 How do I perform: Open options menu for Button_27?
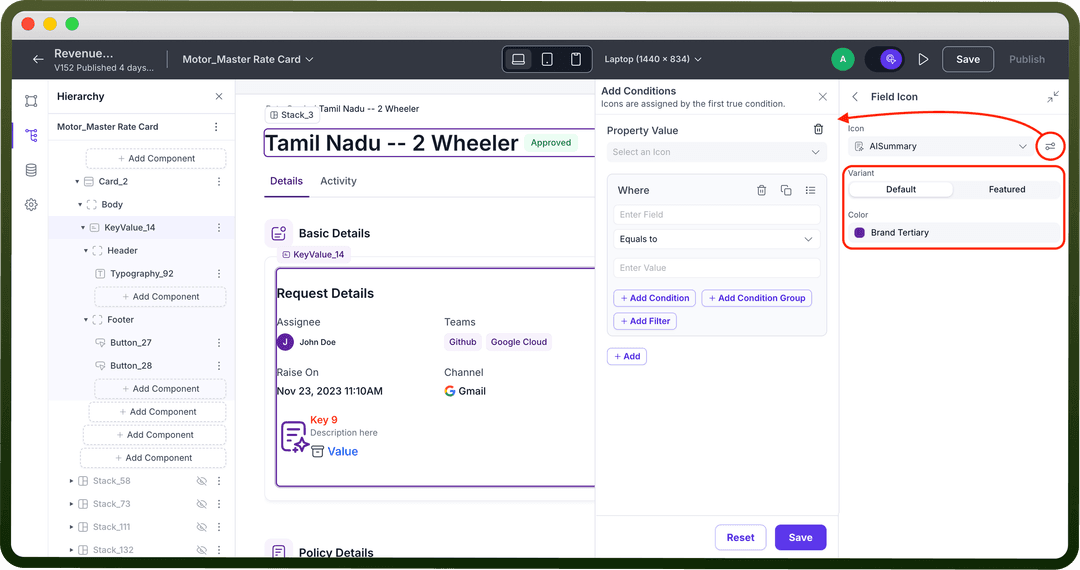(219, 343)
